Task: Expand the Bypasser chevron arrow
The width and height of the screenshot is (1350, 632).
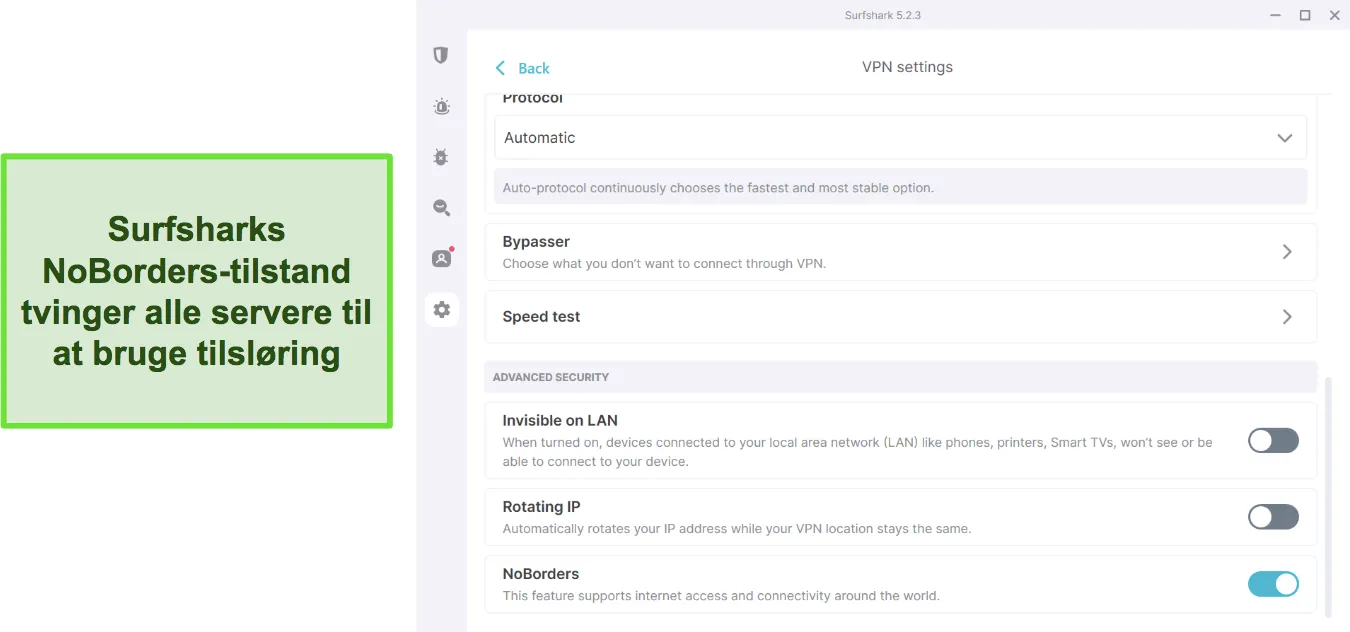Action: [1287, 252]
